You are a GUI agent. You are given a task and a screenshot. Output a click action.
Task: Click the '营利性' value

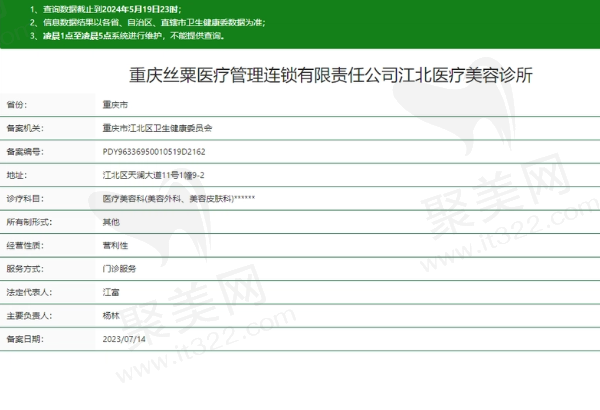click(115, 245)
